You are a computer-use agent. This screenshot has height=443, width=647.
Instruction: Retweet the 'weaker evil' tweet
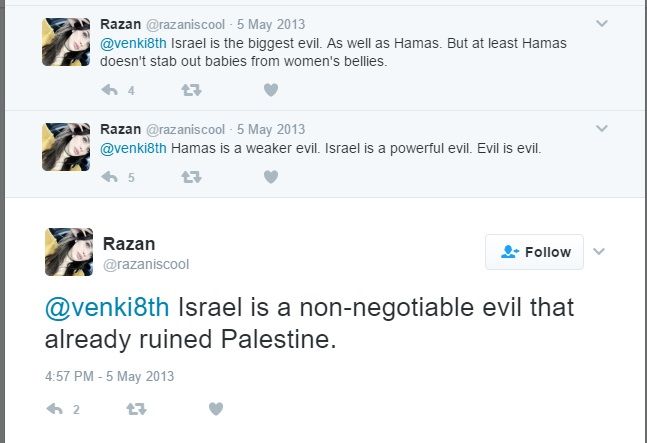[191, 177]
